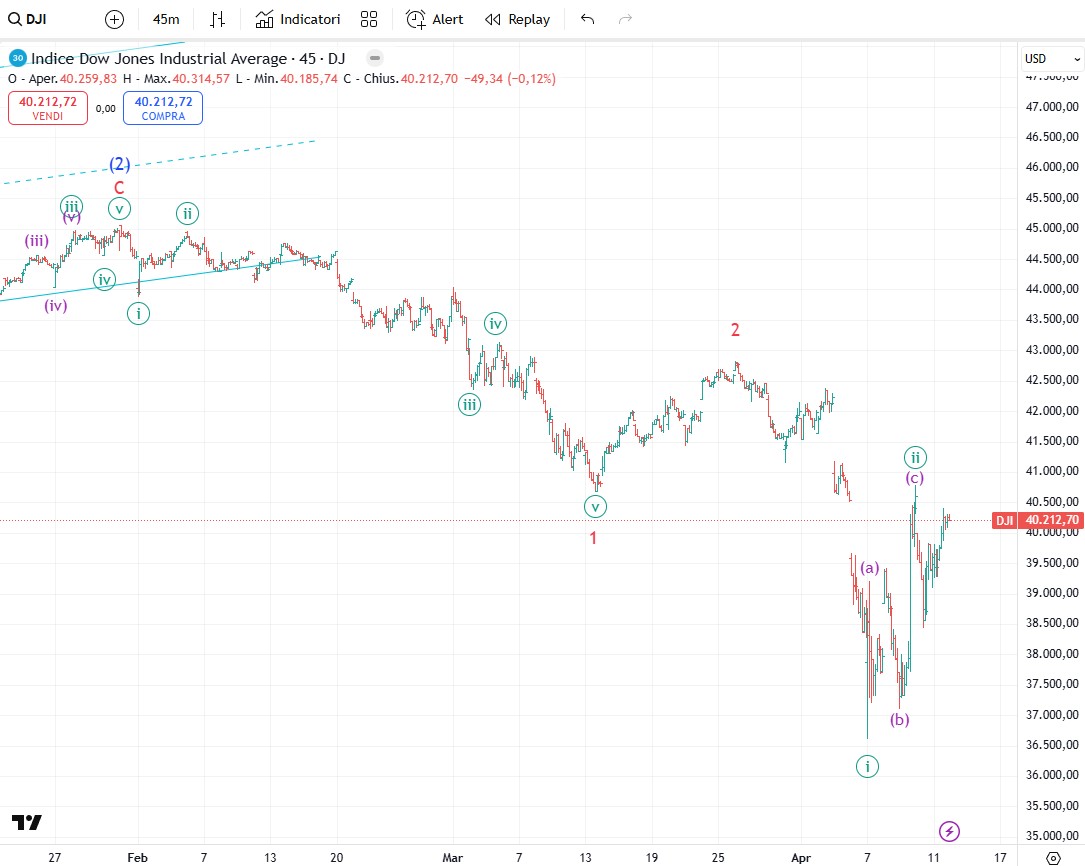
Task: Undo the last chart action
Action: (587, 19)
